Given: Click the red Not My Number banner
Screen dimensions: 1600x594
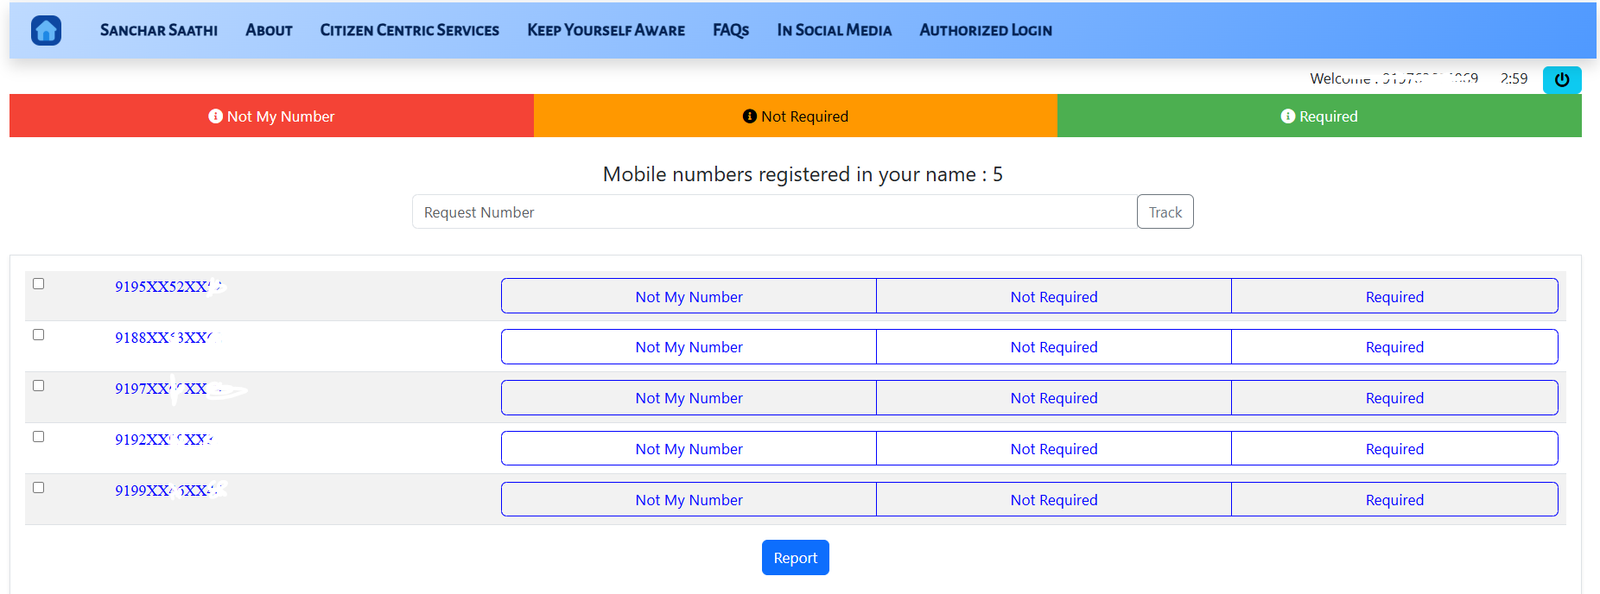Looking at the screenshot, I should click(x=271, y=116).
